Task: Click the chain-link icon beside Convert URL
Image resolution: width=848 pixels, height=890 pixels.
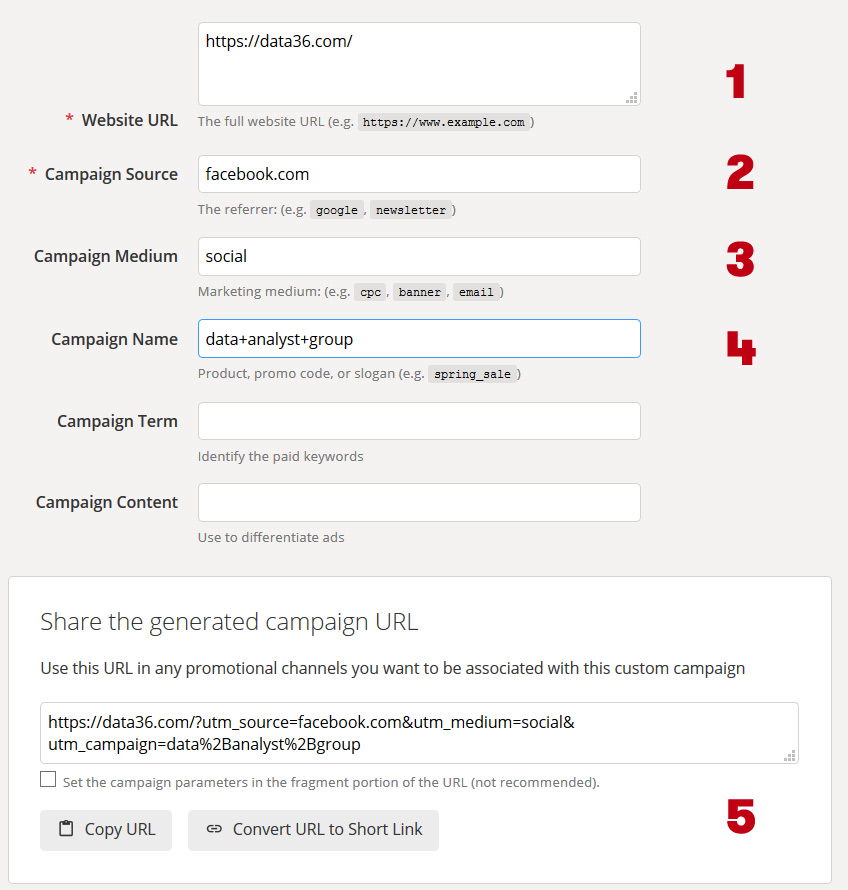Action: coord(217,829)
